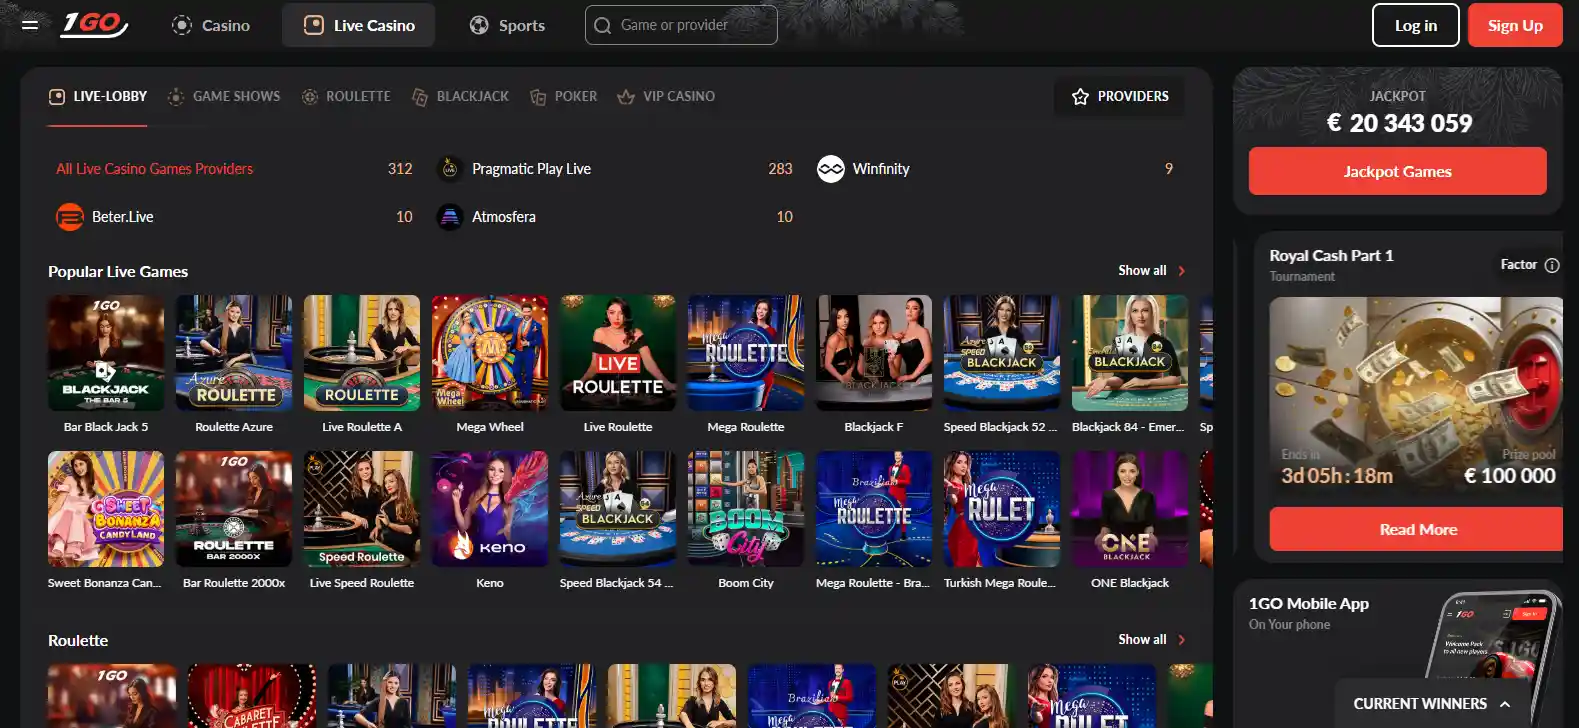This screenshot has width=1579, height=728.
Task: Click the Poker category icon
Action: point(538,97)
